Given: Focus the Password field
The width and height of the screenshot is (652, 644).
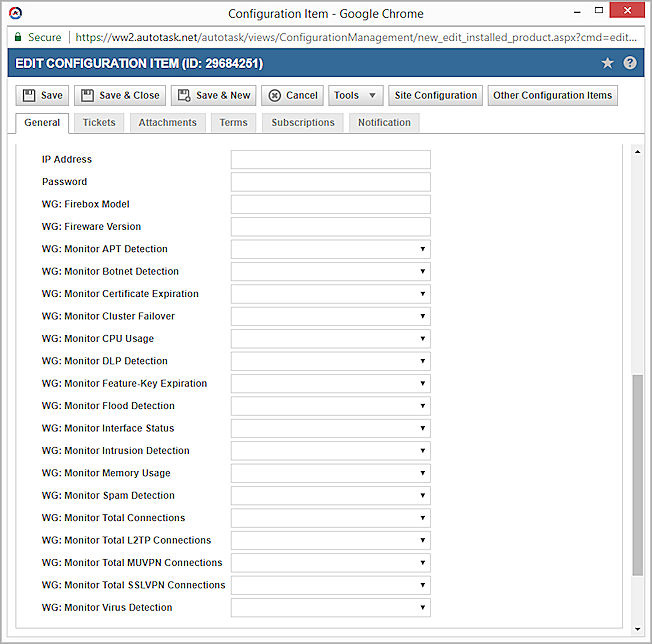Looking at the screenshot, I should coord(331,182).
